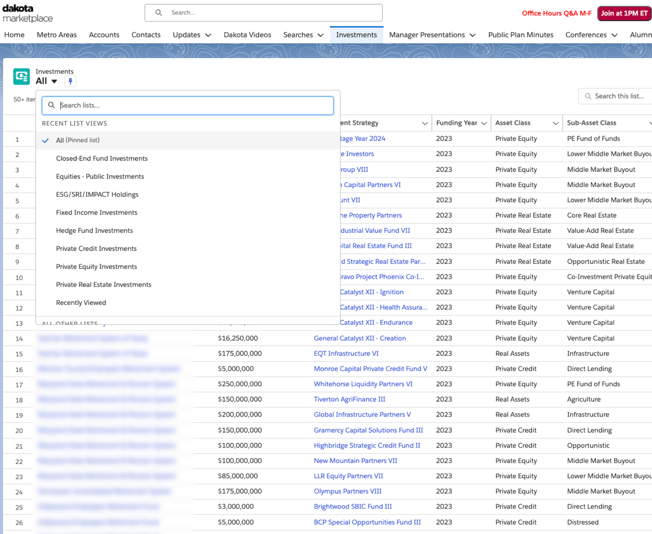Expand the Conferences menu chevron

click(x=614, y=35)
